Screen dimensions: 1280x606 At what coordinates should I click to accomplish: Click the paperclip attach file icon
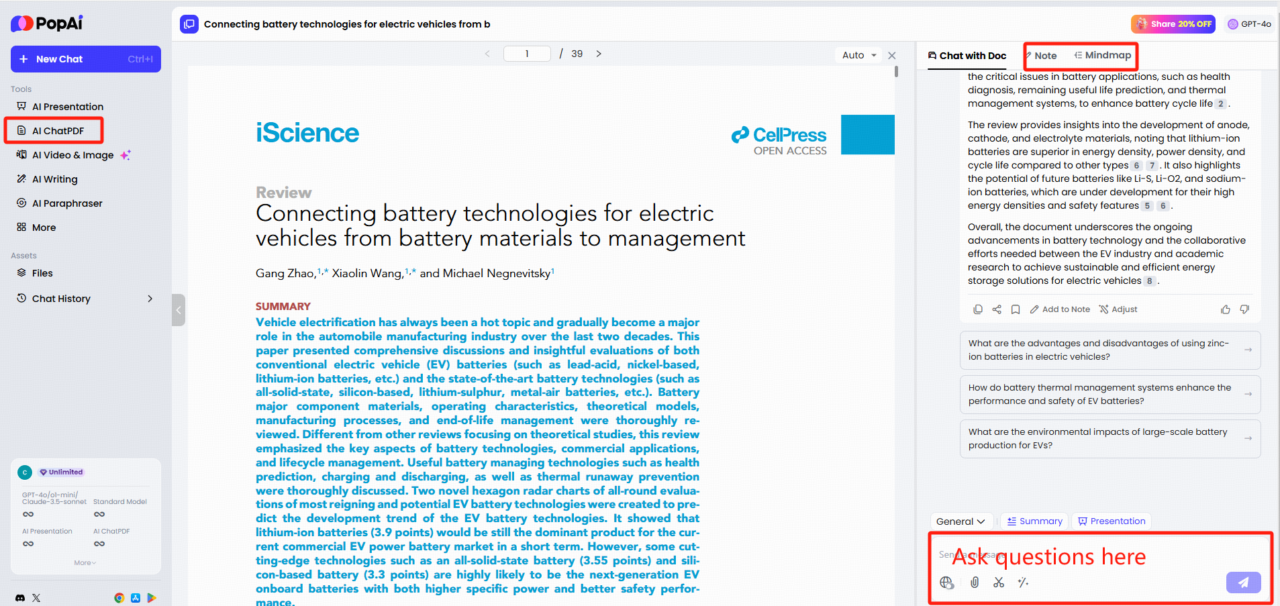(974, 582)
